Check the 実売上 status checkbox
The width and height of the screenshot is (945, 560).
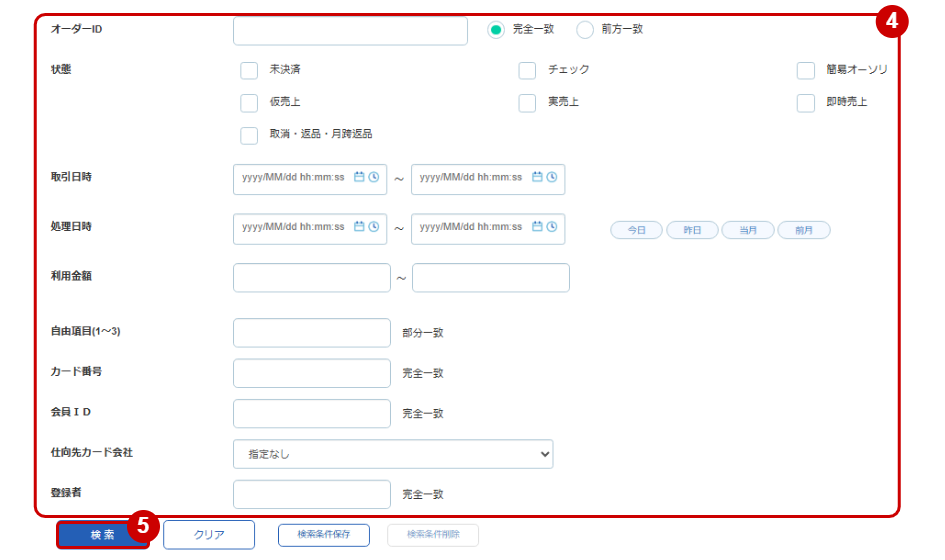click(527, 103)
